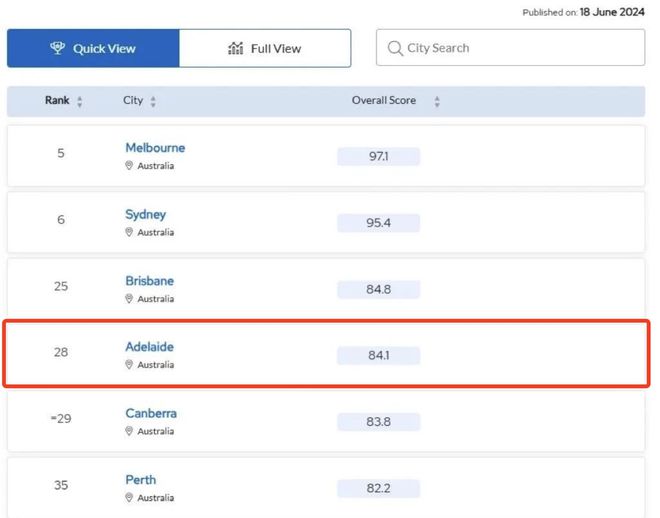Switch to the Quick View tab
This screenshot has height=518, width=660.
[x=93, y=48]
